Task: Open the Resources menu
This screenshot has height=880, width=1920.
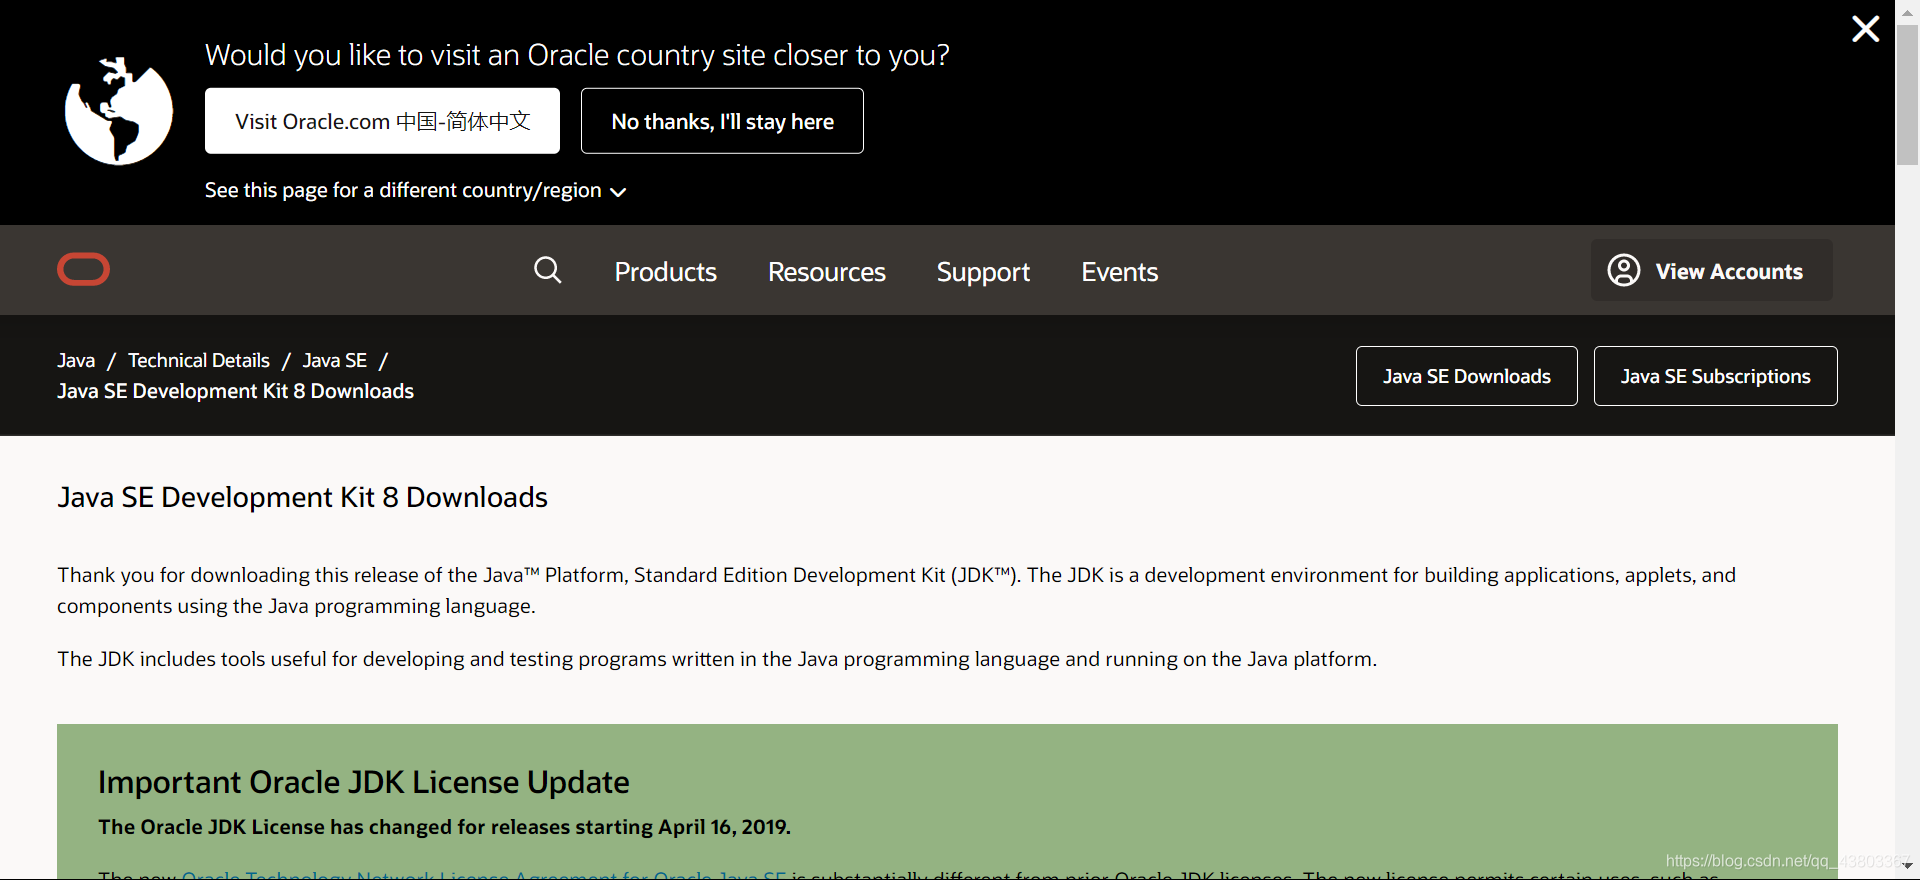Action: click(x=826, y=272)
